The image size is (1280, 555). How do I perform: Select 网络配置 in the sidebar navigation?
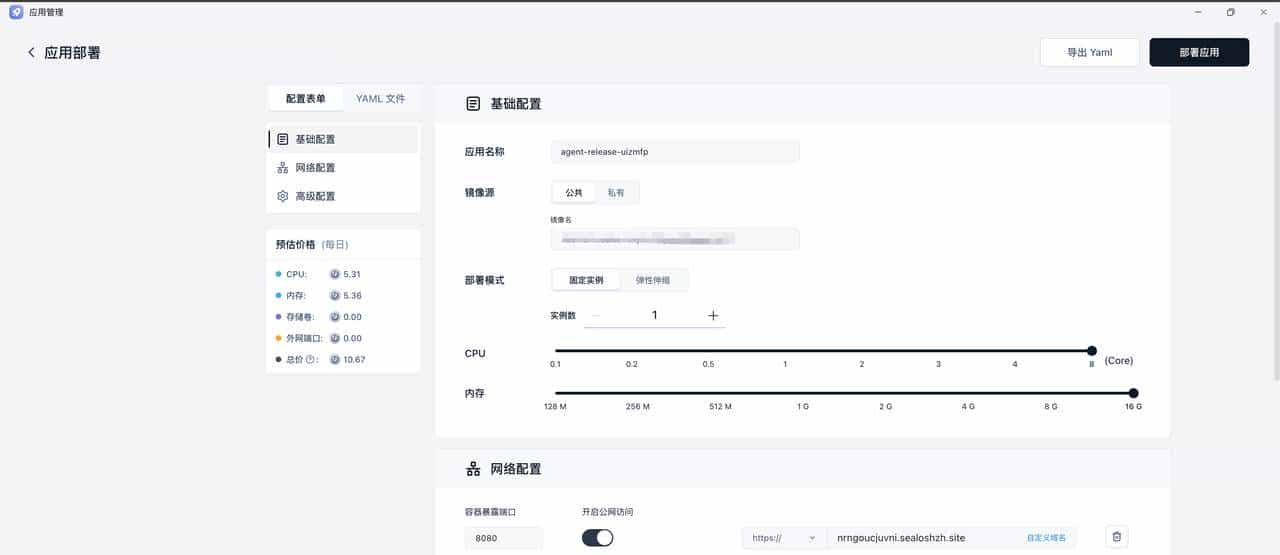[344, 168]
